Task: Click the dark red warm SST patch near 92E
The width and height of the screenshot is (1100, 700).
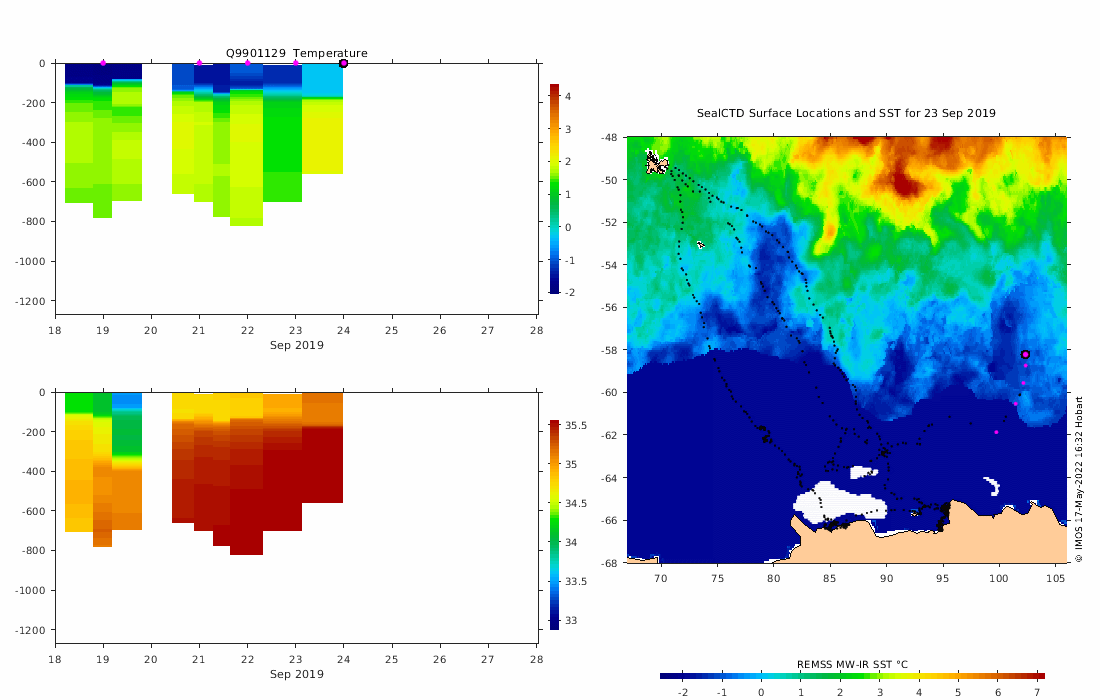Action: (x=905, y=184)
